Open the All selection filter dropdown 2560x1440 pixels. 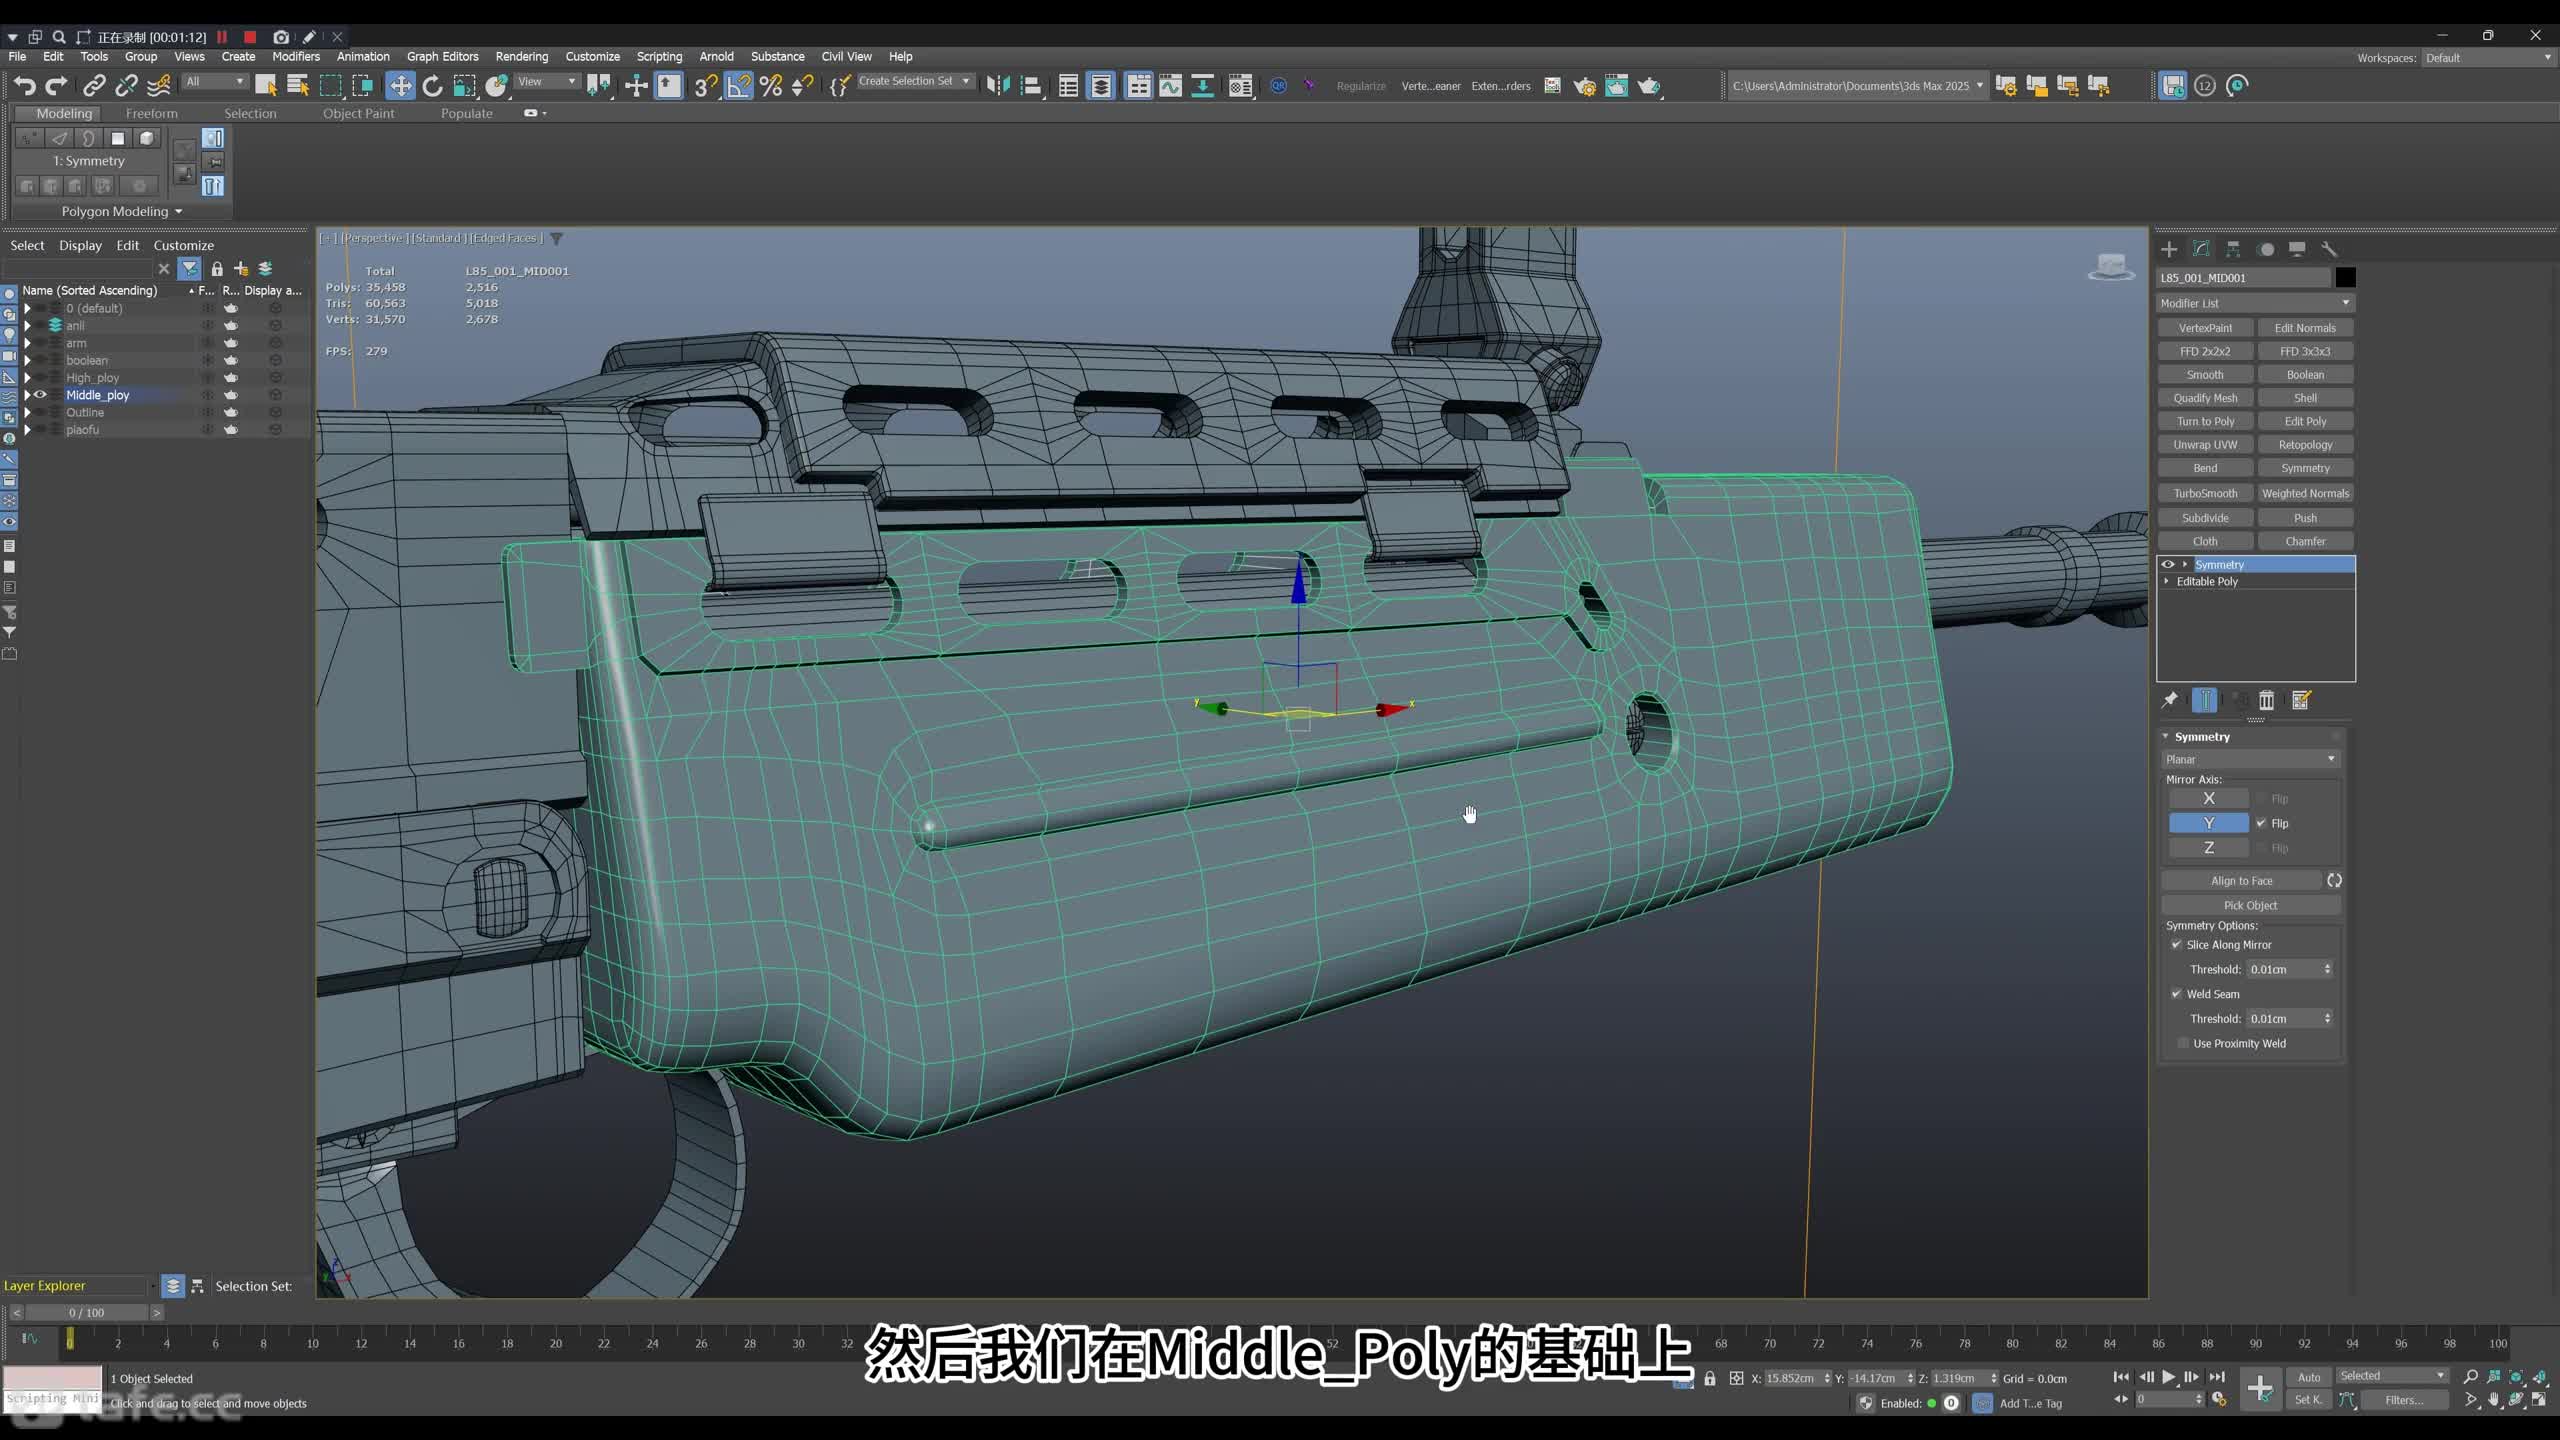[x=214, y=81]
